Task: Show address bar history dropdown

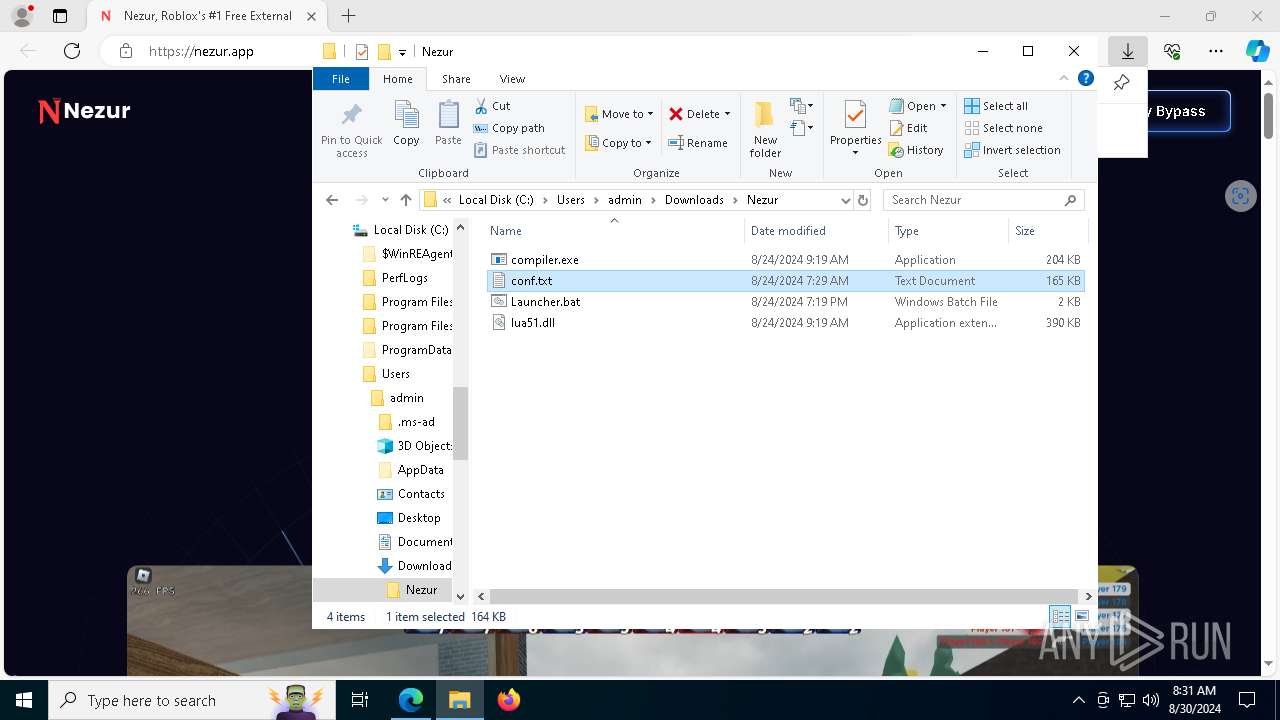Action: click(x=845, y=200)
